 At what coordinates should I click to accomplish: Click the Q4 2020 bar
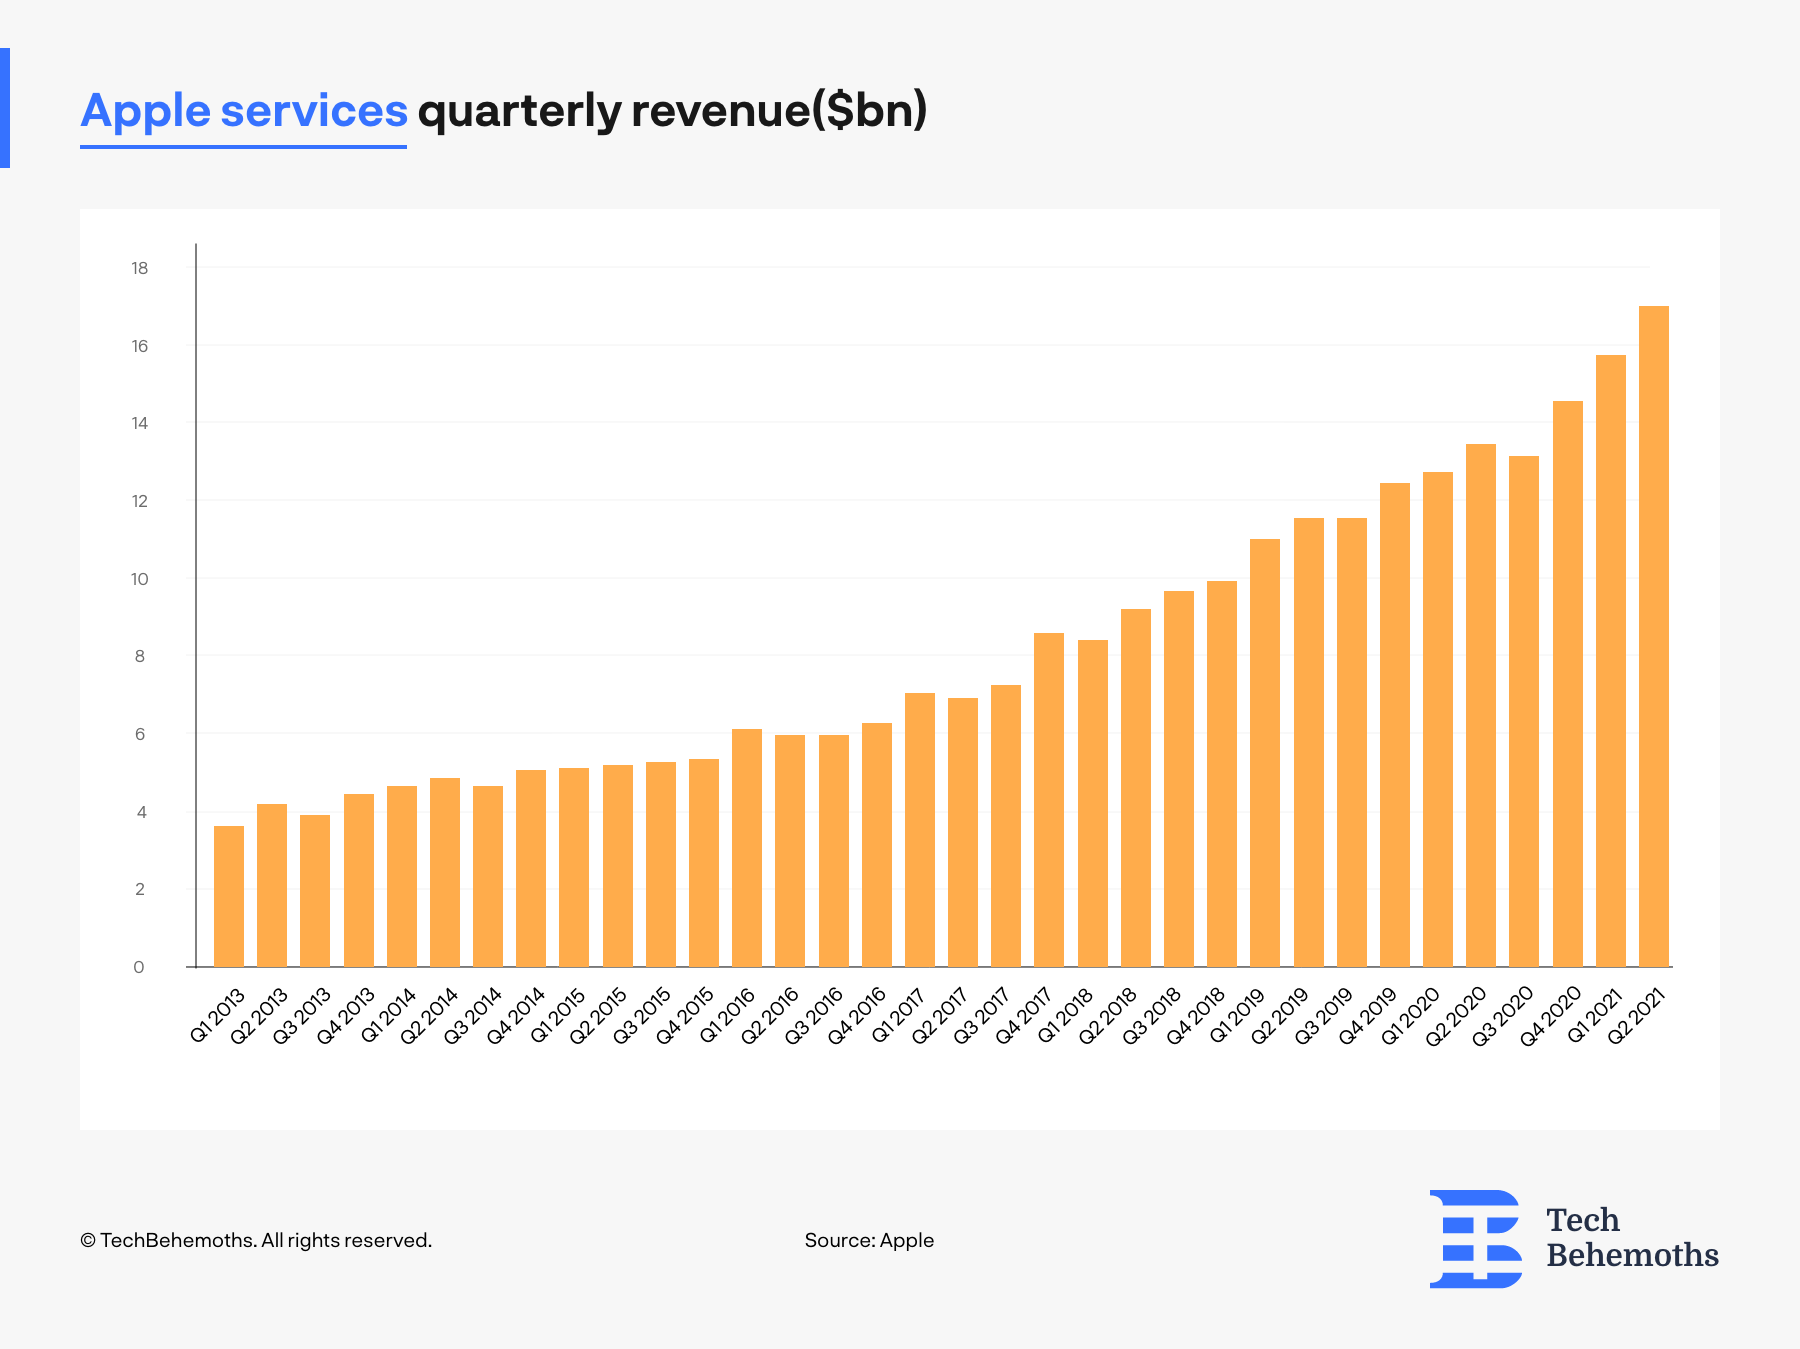point(1568,684)
